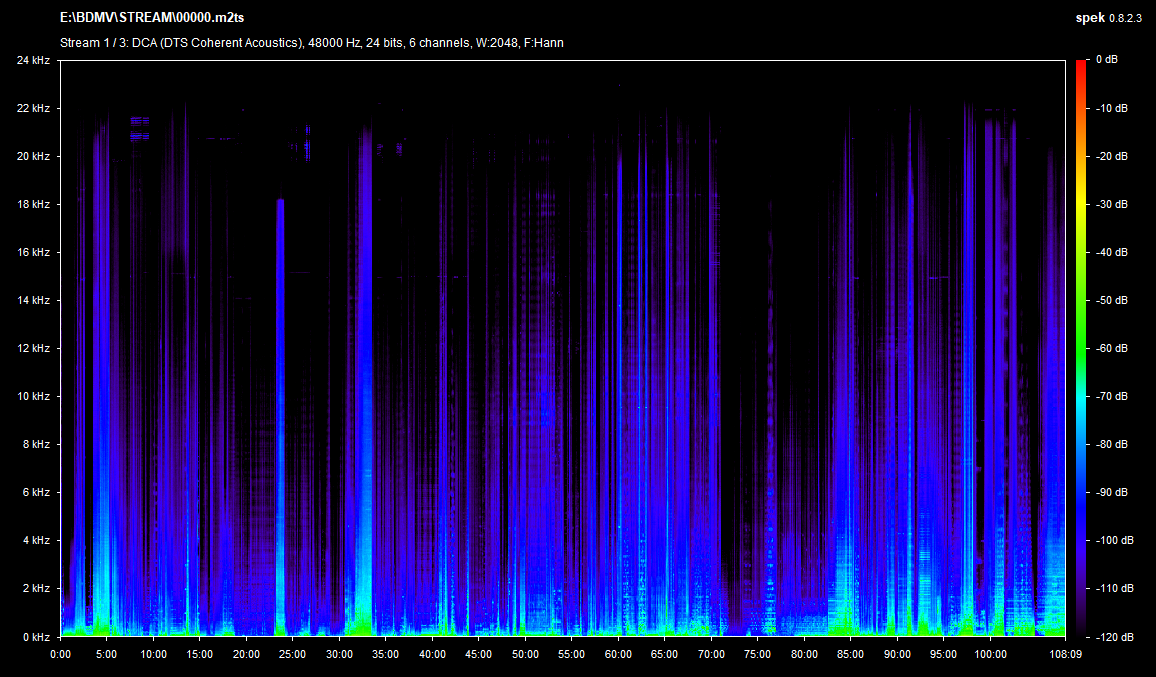Click the 6 kHz frequency axis label

35,492
